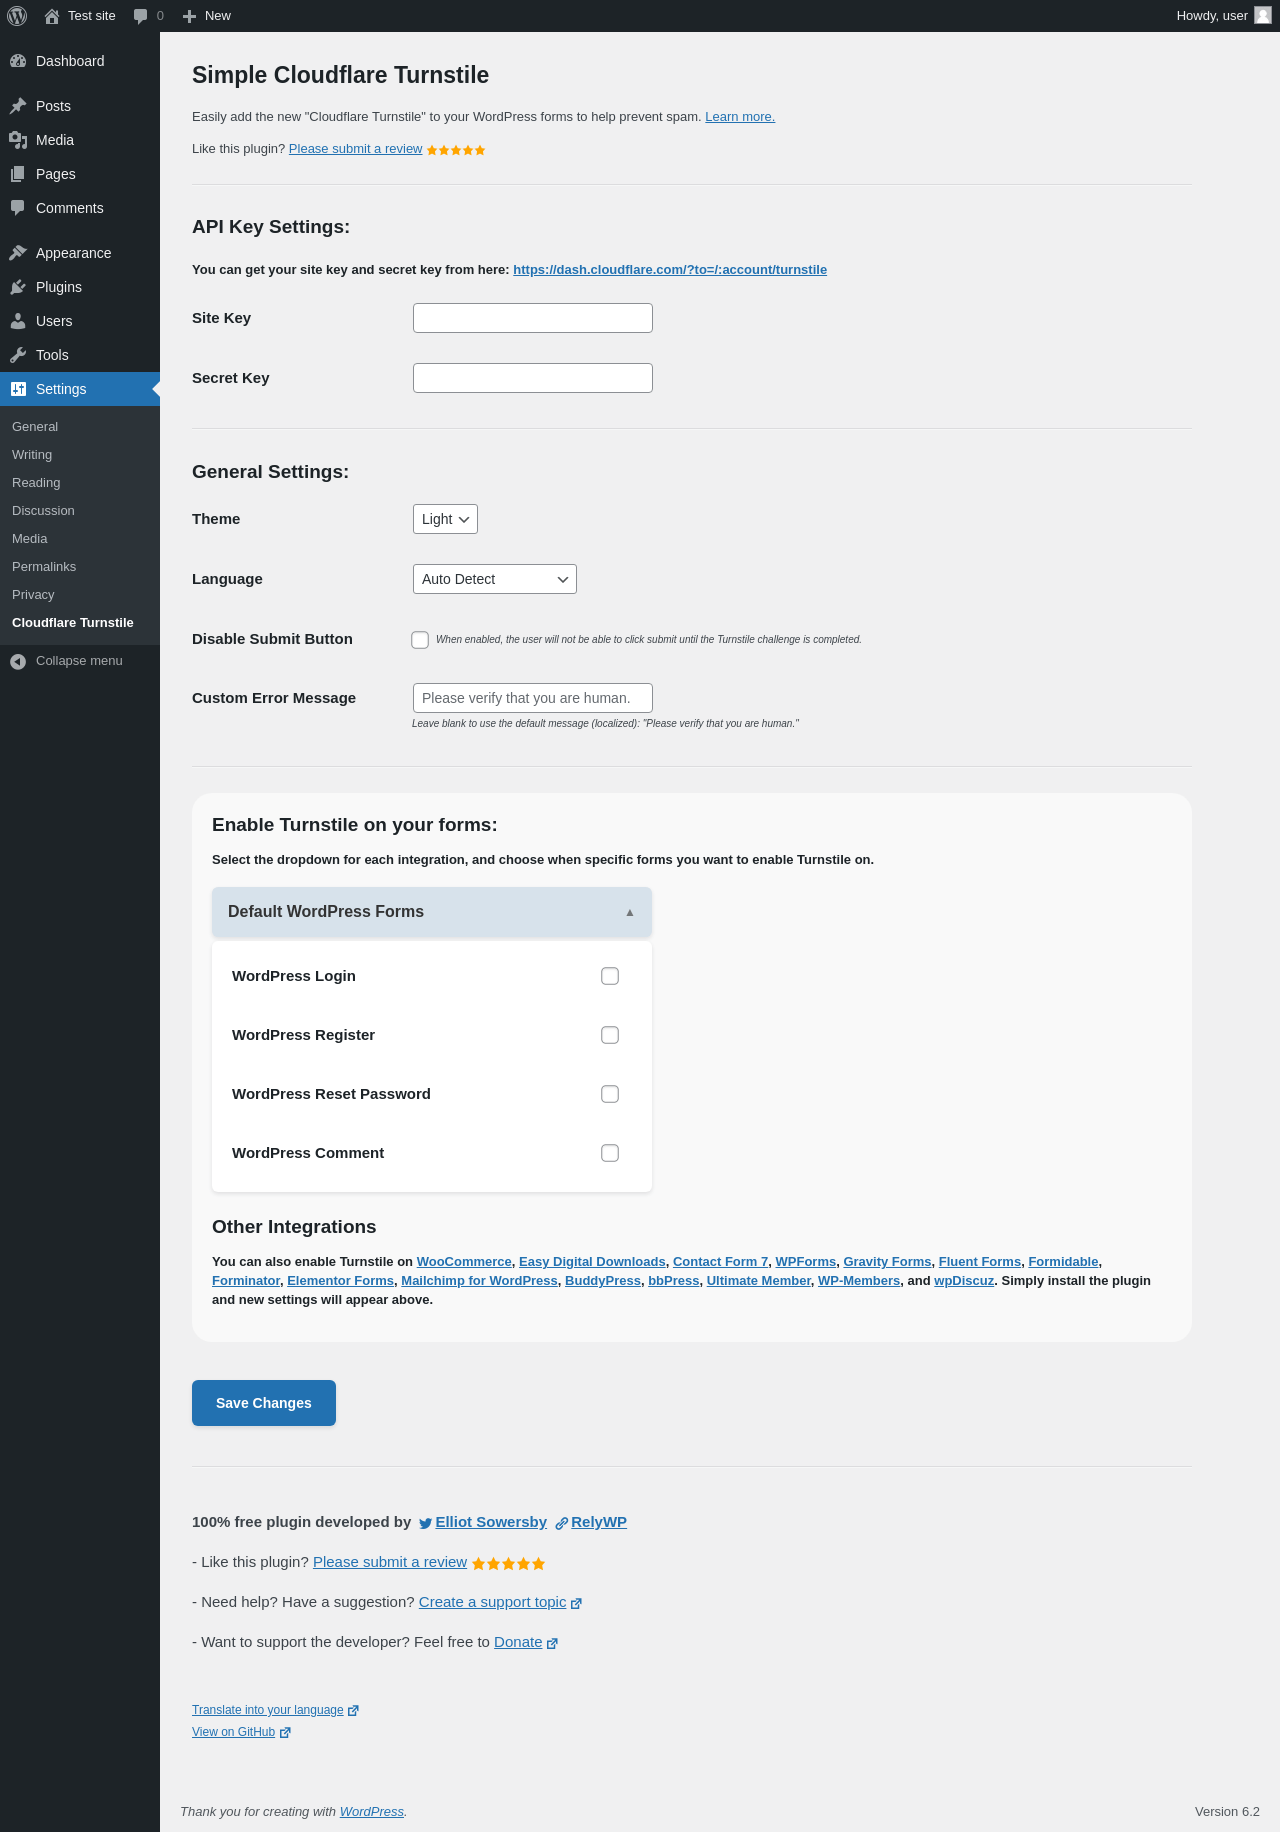Click the Create a support topic link
The width and height of the screenshot is (1280, 1832).
pos(493,1602)
